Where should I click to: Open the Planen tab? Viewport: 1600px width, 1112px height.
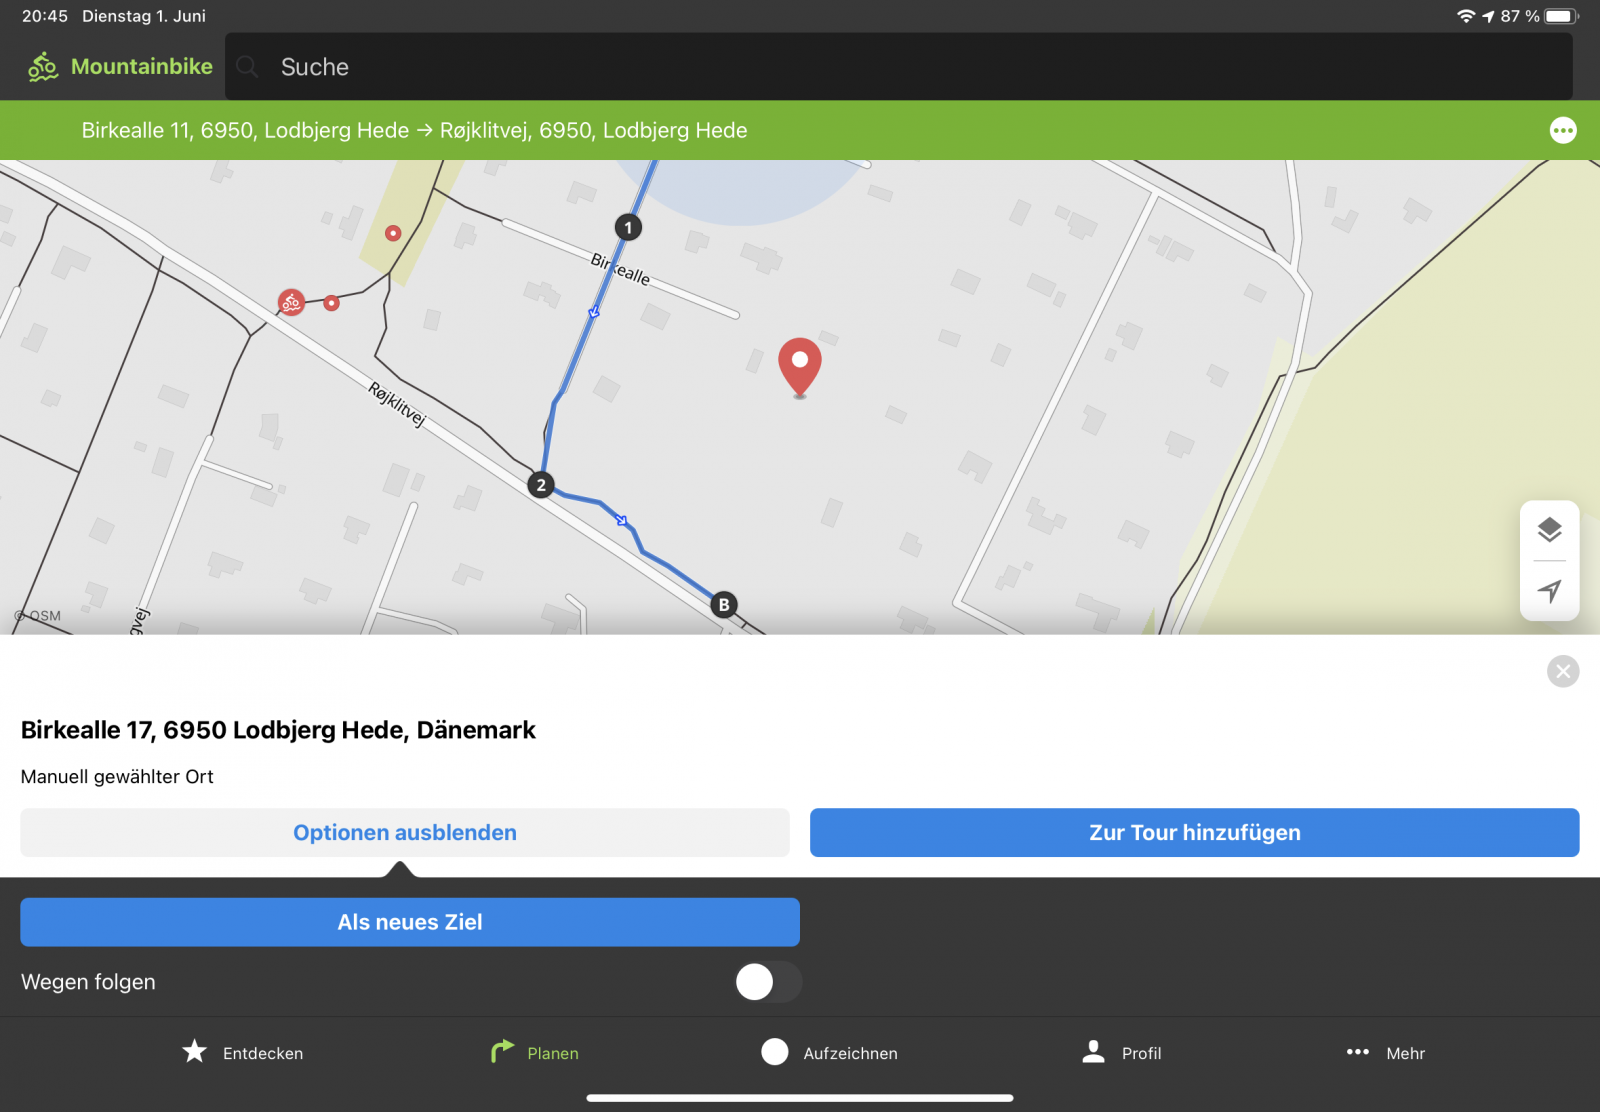[535, 1053]
